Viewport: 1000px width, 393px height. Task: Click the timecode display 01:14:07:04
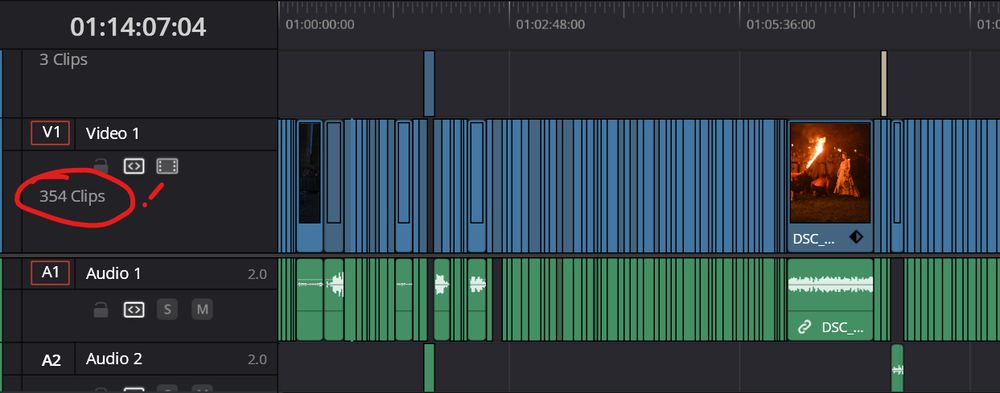click(x=138, y=27)
